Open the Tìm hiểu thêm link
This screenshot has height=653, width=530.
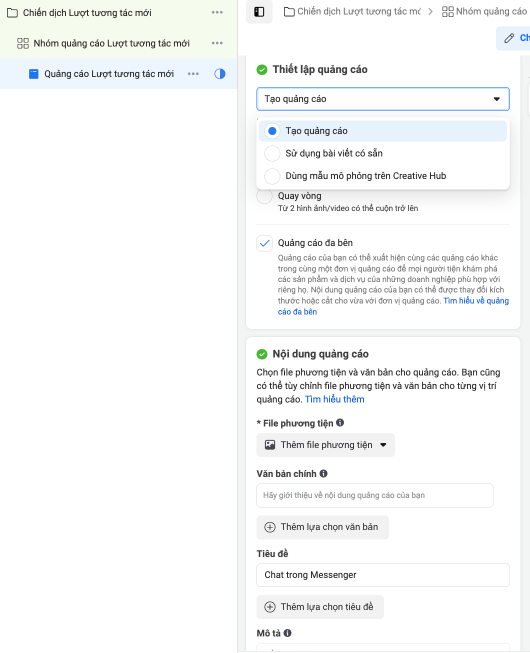335,399
